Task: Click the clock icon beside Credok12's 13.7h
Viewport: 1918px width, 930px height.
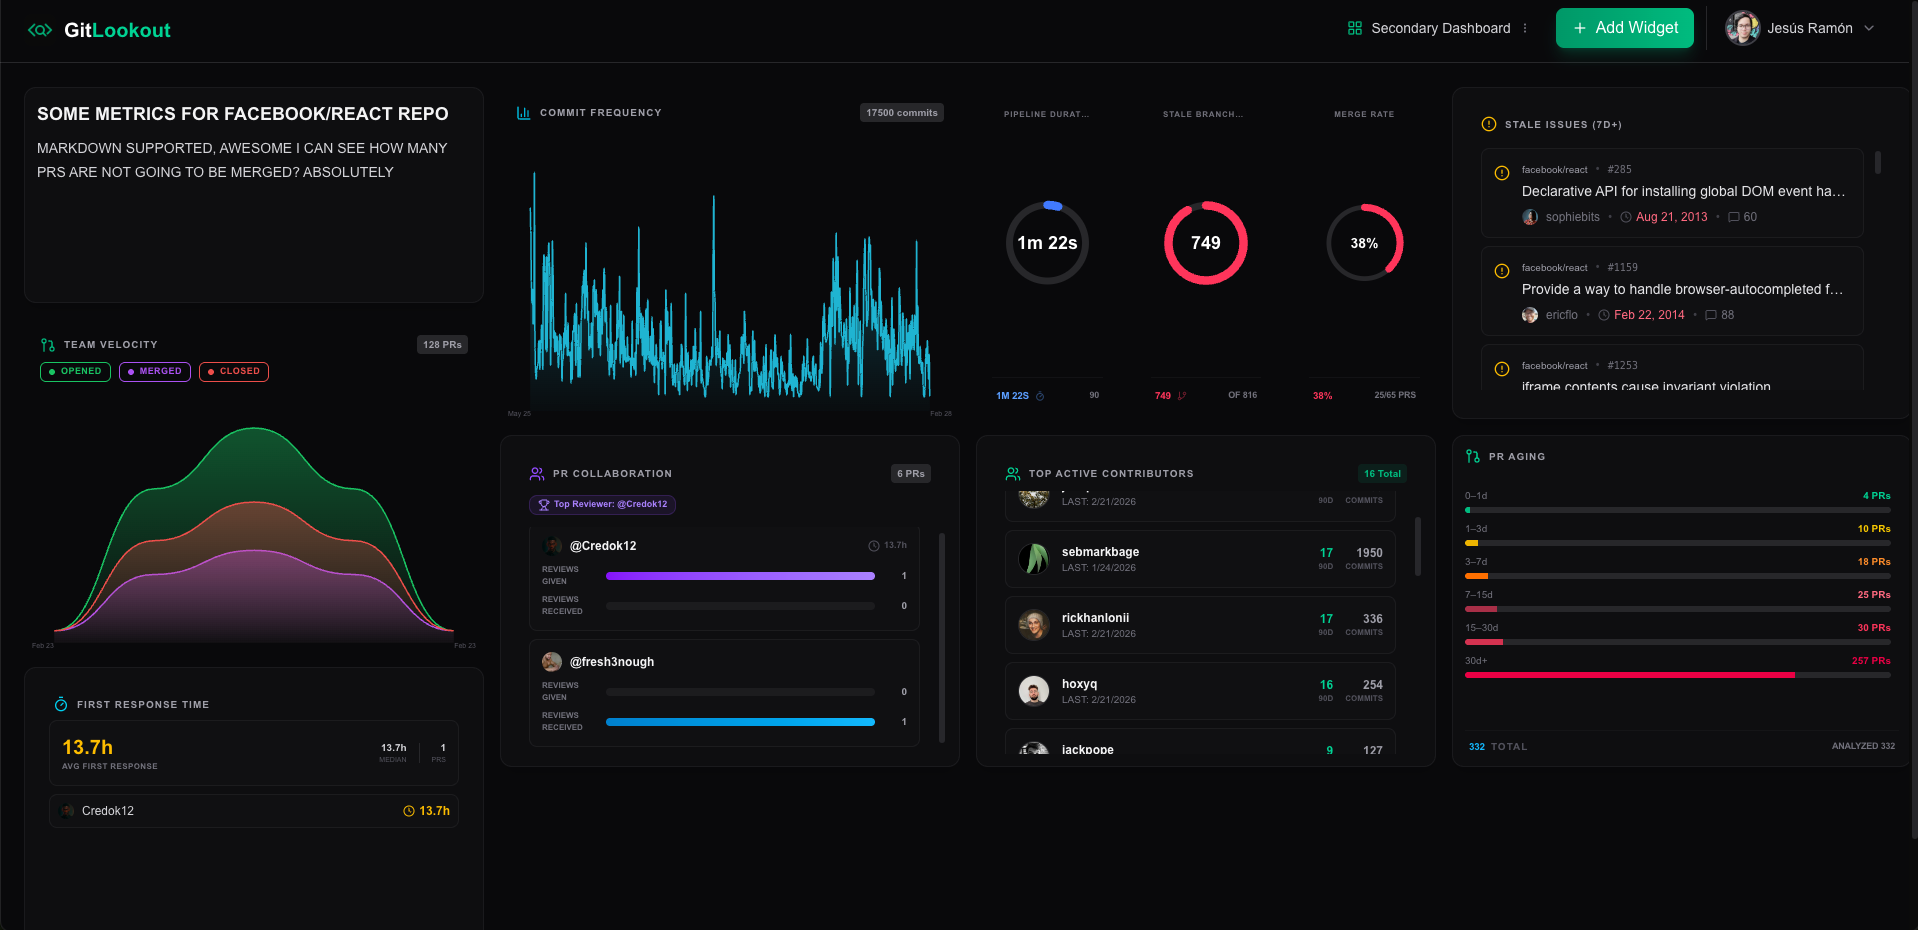Action: (409, 811)
